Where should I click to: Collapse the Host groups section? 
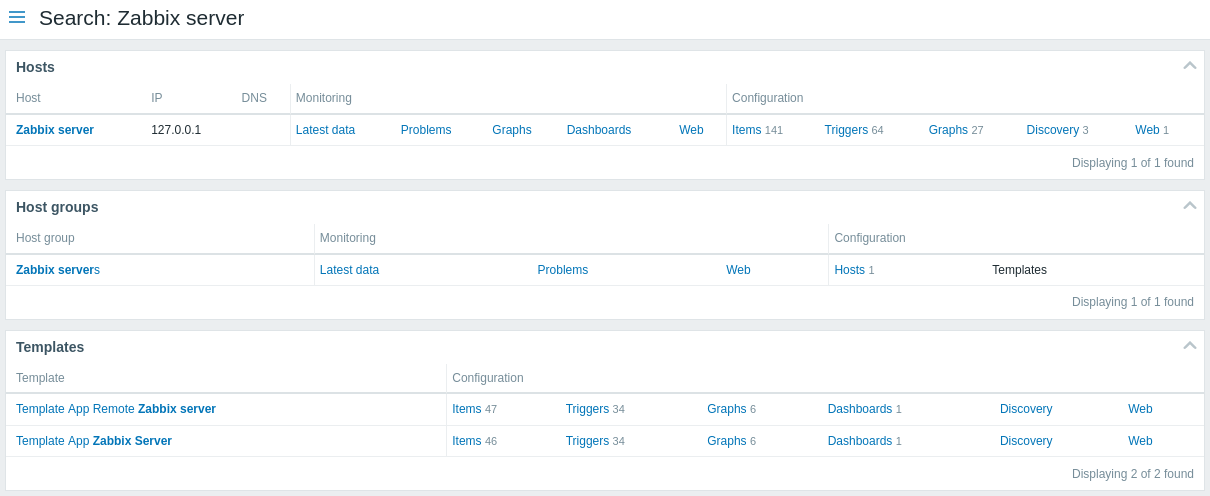point(1190,206)
